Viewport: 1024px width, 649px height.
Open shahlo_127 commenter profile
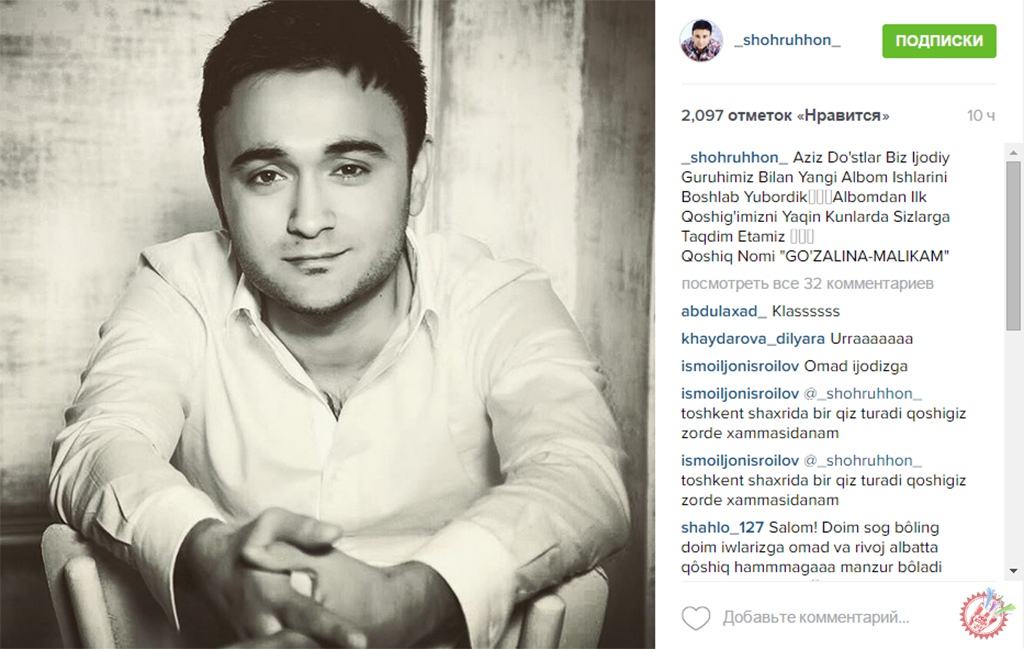click(722, 528)
